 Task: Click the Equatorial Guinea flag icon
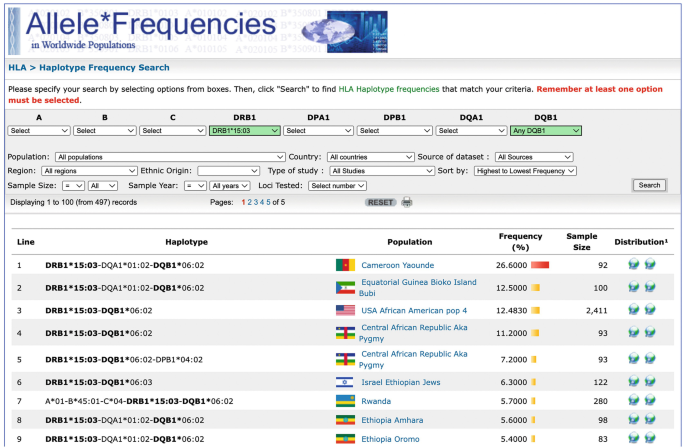click(x=345, y=288)
